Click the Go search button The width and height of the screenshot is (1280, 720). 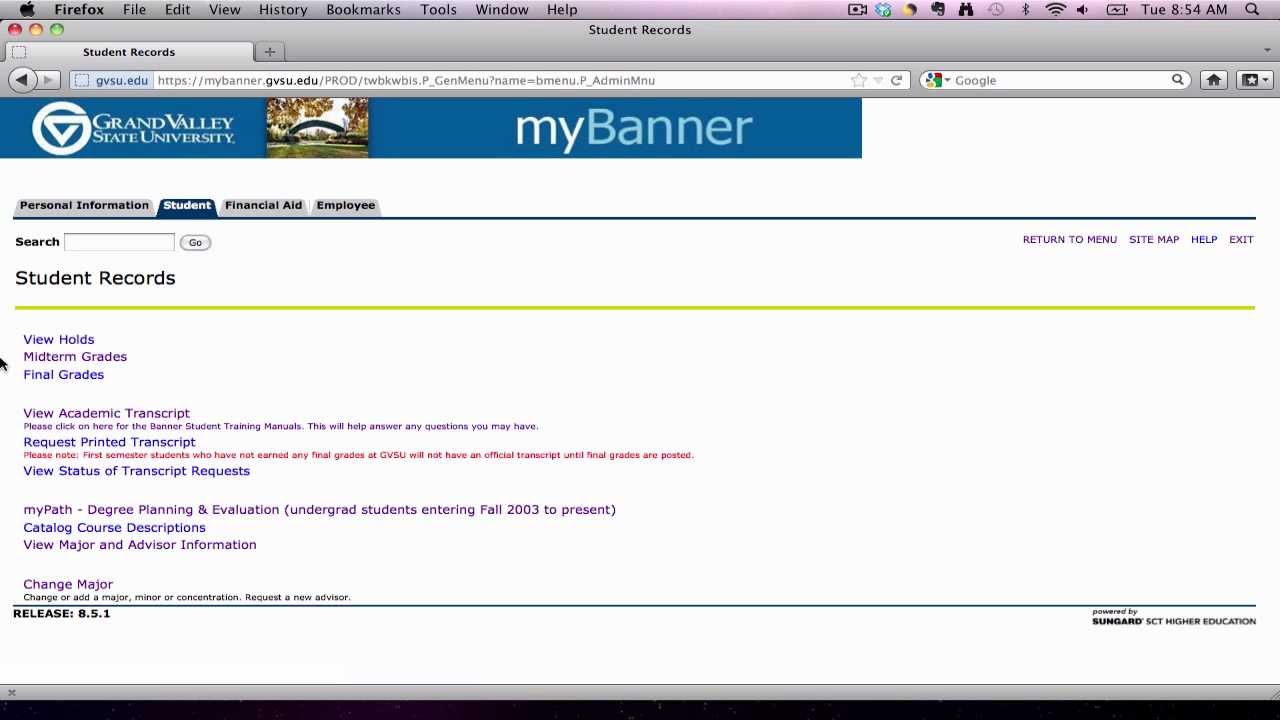[195, 242]
